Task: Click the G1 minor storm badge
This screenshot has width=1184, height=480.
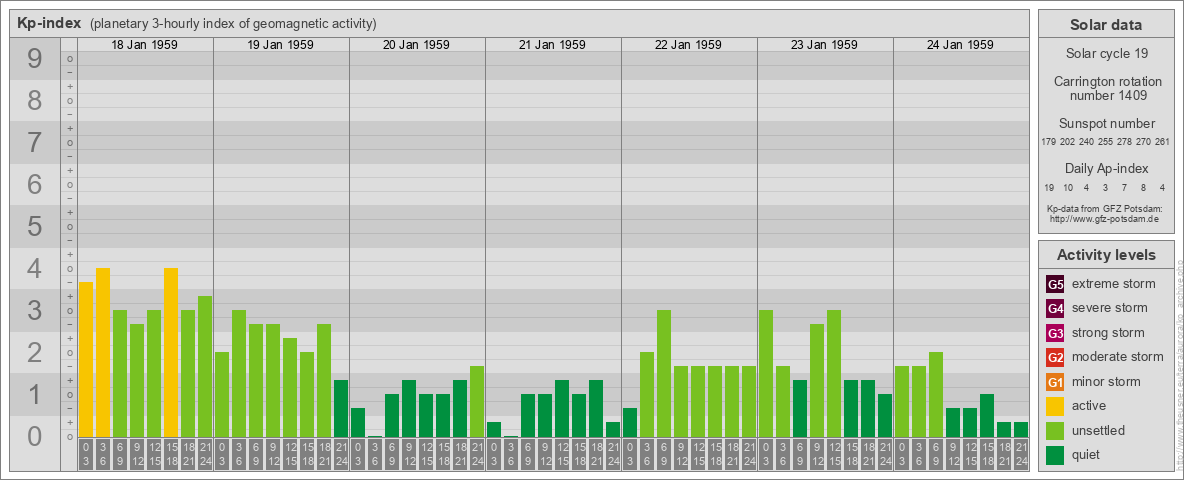Action: pyautogui.click(x=1055, y=382)
